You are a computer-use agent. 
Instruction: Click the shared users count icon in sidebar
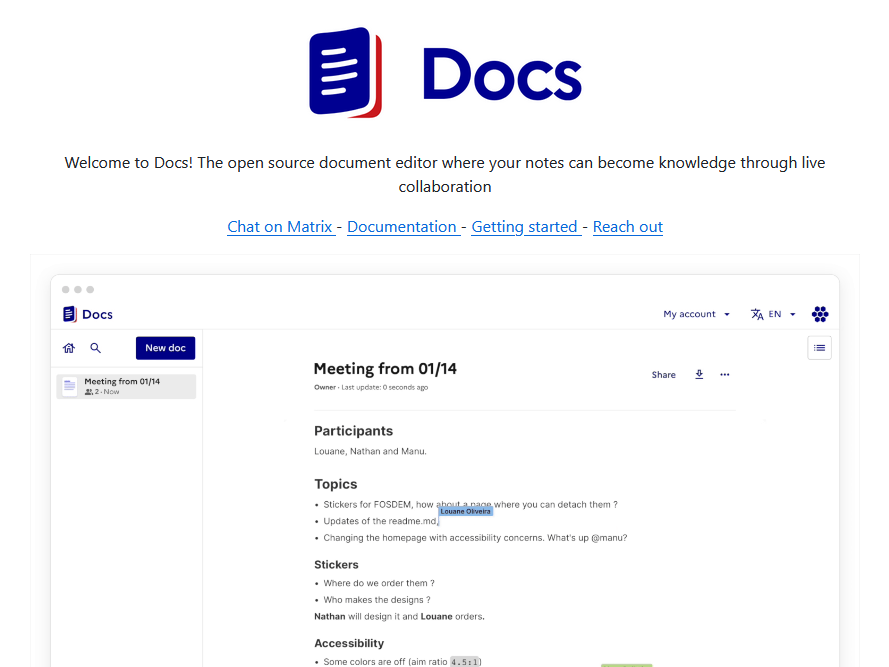[x=88, y=392]
